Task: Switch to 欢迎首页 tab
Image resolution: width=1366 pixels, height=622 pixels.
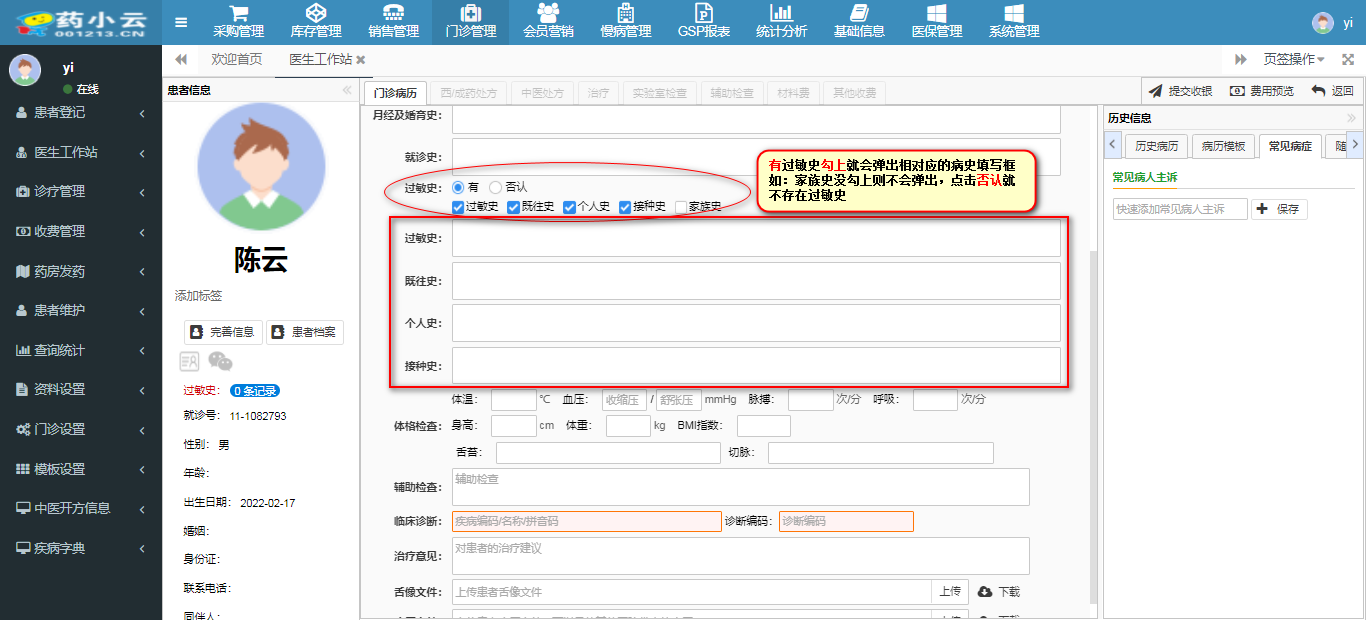Action: (x=237, y=60)
